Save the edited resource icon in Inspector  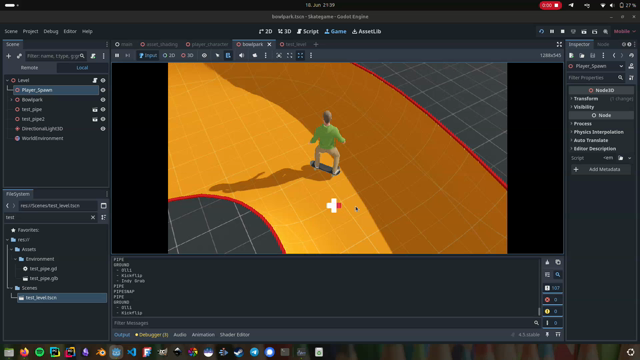point(593,56)
